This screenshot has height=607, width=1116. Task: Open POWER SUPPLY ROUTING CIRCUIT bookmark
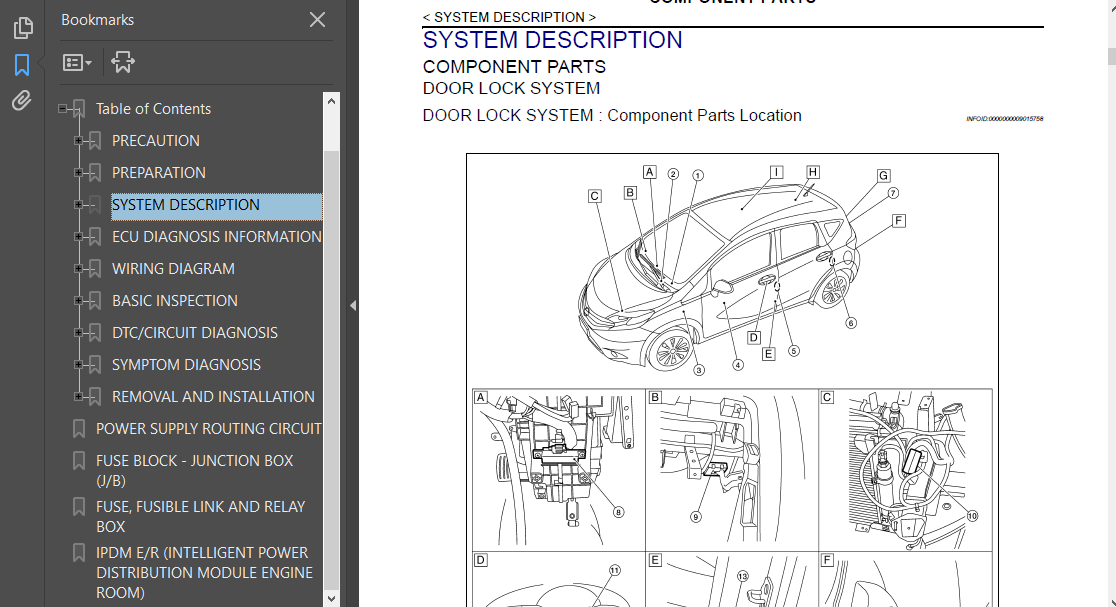coord(209,429)
